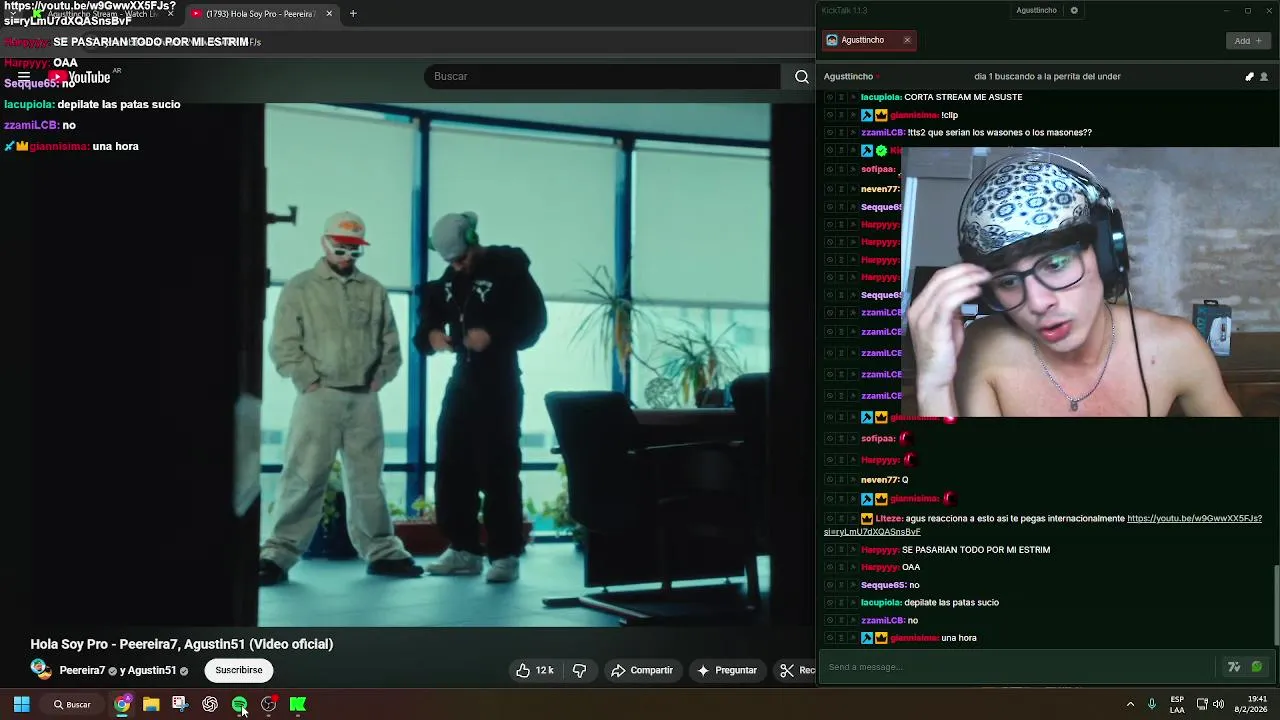Switch the ESP LAA keyboard language

tap(1177, 704)
